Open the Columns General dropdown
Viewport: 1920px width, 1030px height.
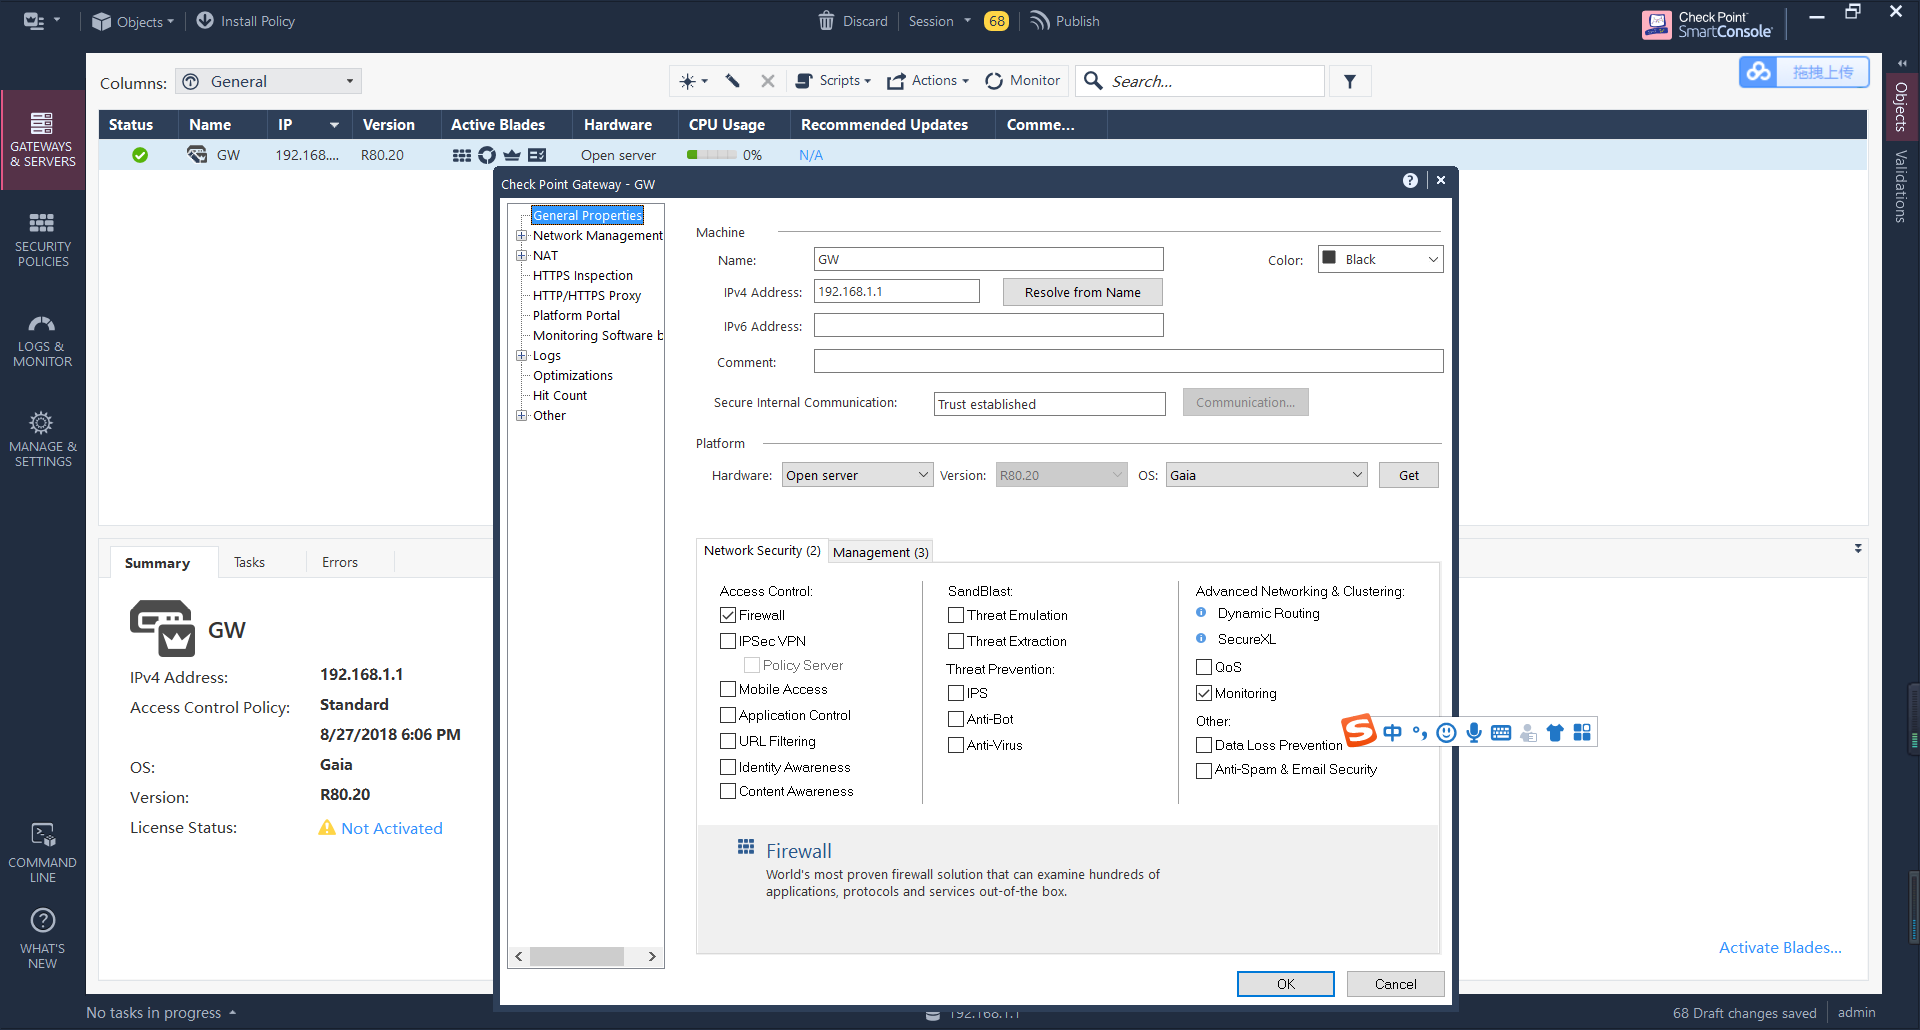coord(268,81)
